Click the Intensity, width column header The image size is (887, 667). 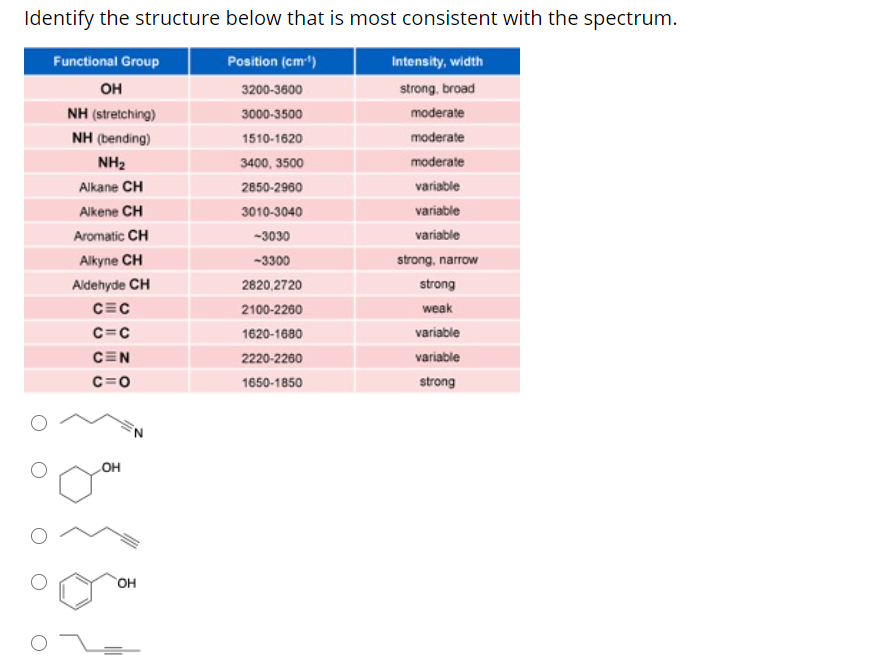click(436, 62)
